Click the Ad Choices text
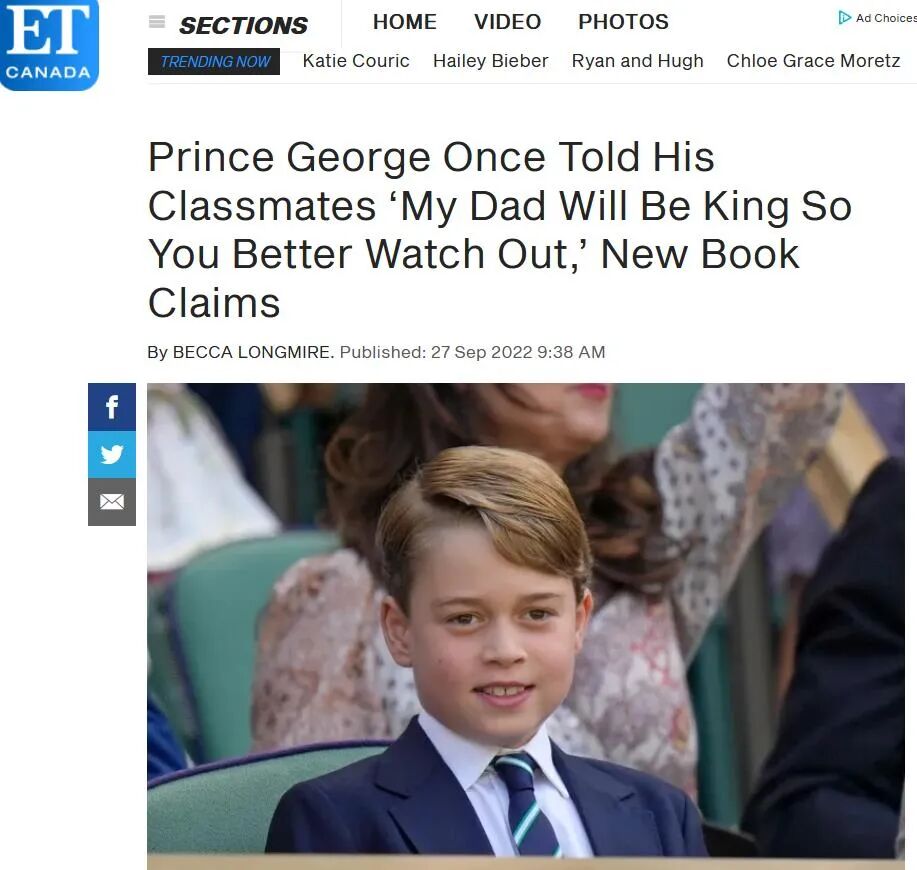The image size is (917, 870). pos(886,18)
